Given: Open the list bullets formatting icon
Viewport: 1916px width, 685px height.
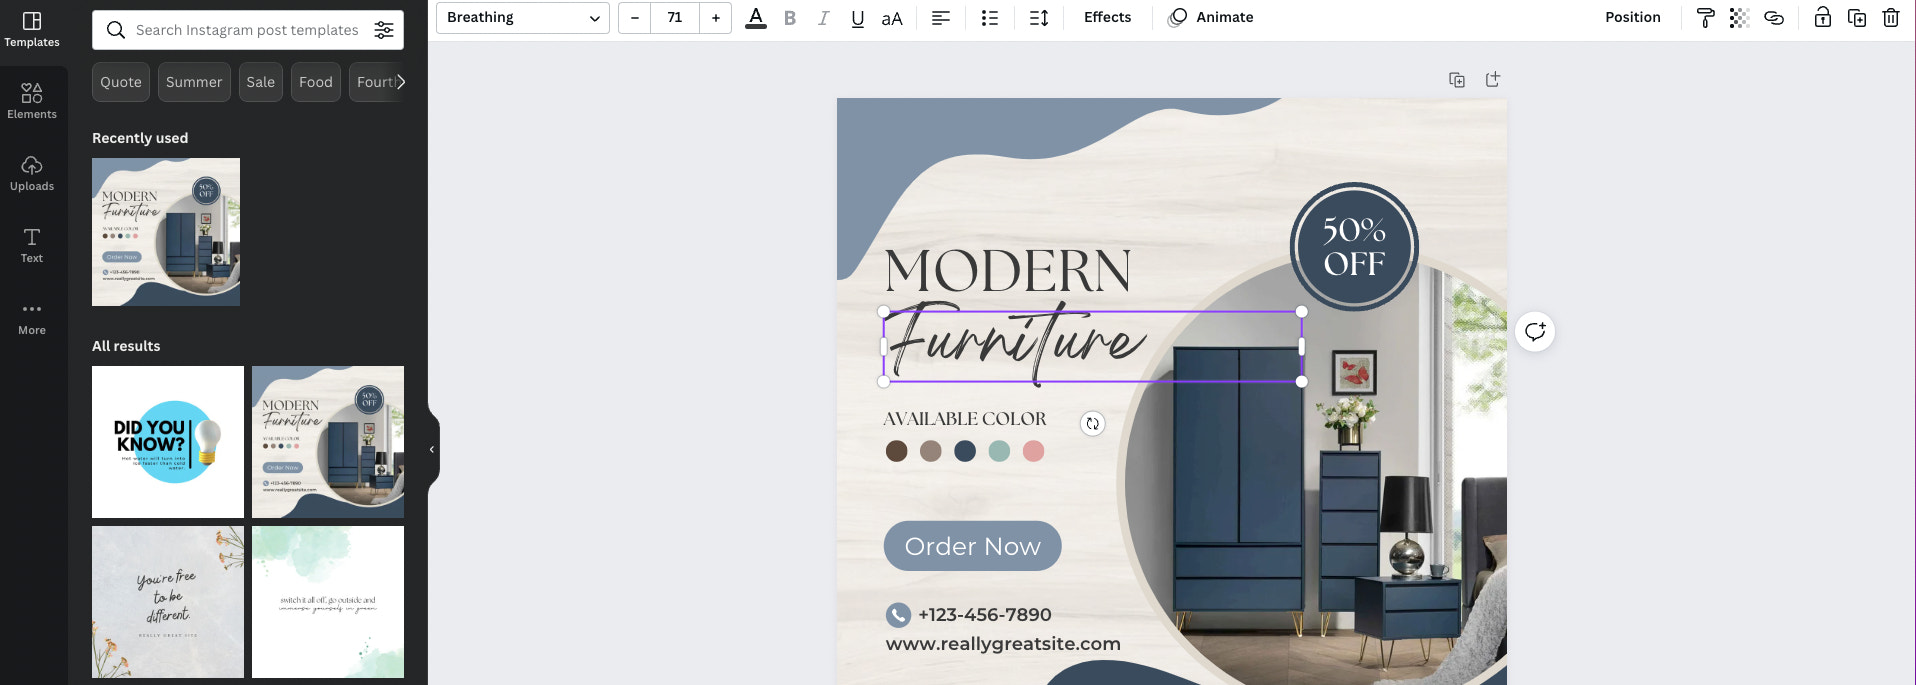Looking at the screenshot, I should 989,18.
